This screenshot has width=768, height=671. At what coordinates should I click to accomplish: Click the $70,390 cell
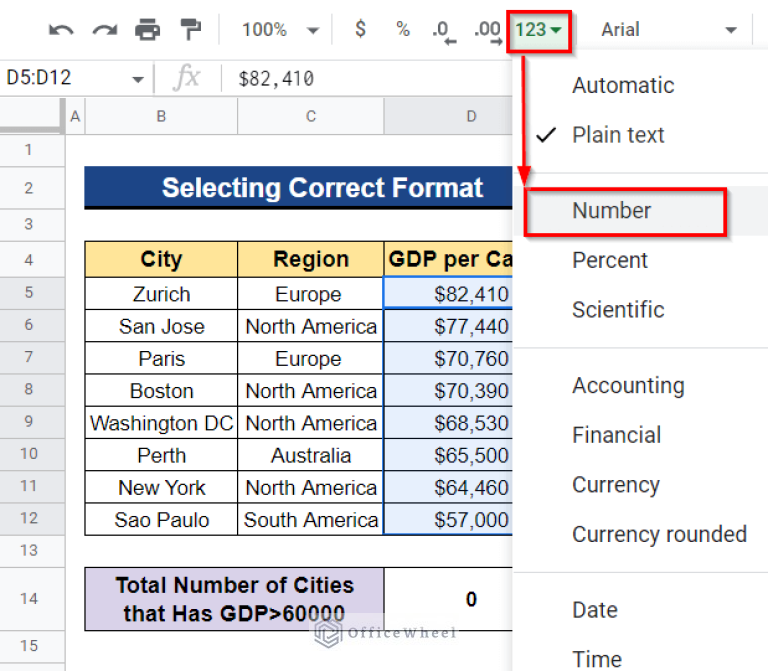tap(448, 391)
